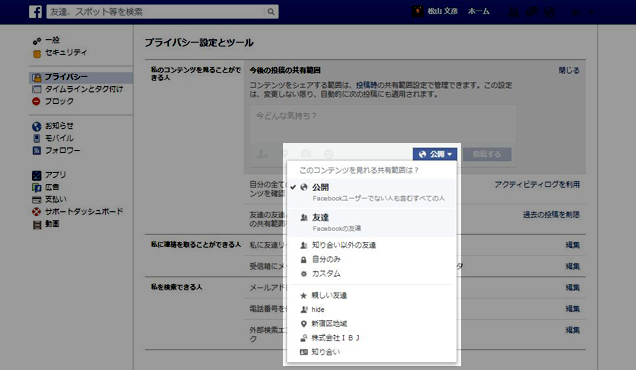636x370 pixels.
Task: Go to ホーム in the top bar
Action: click(x=479, y=11)
